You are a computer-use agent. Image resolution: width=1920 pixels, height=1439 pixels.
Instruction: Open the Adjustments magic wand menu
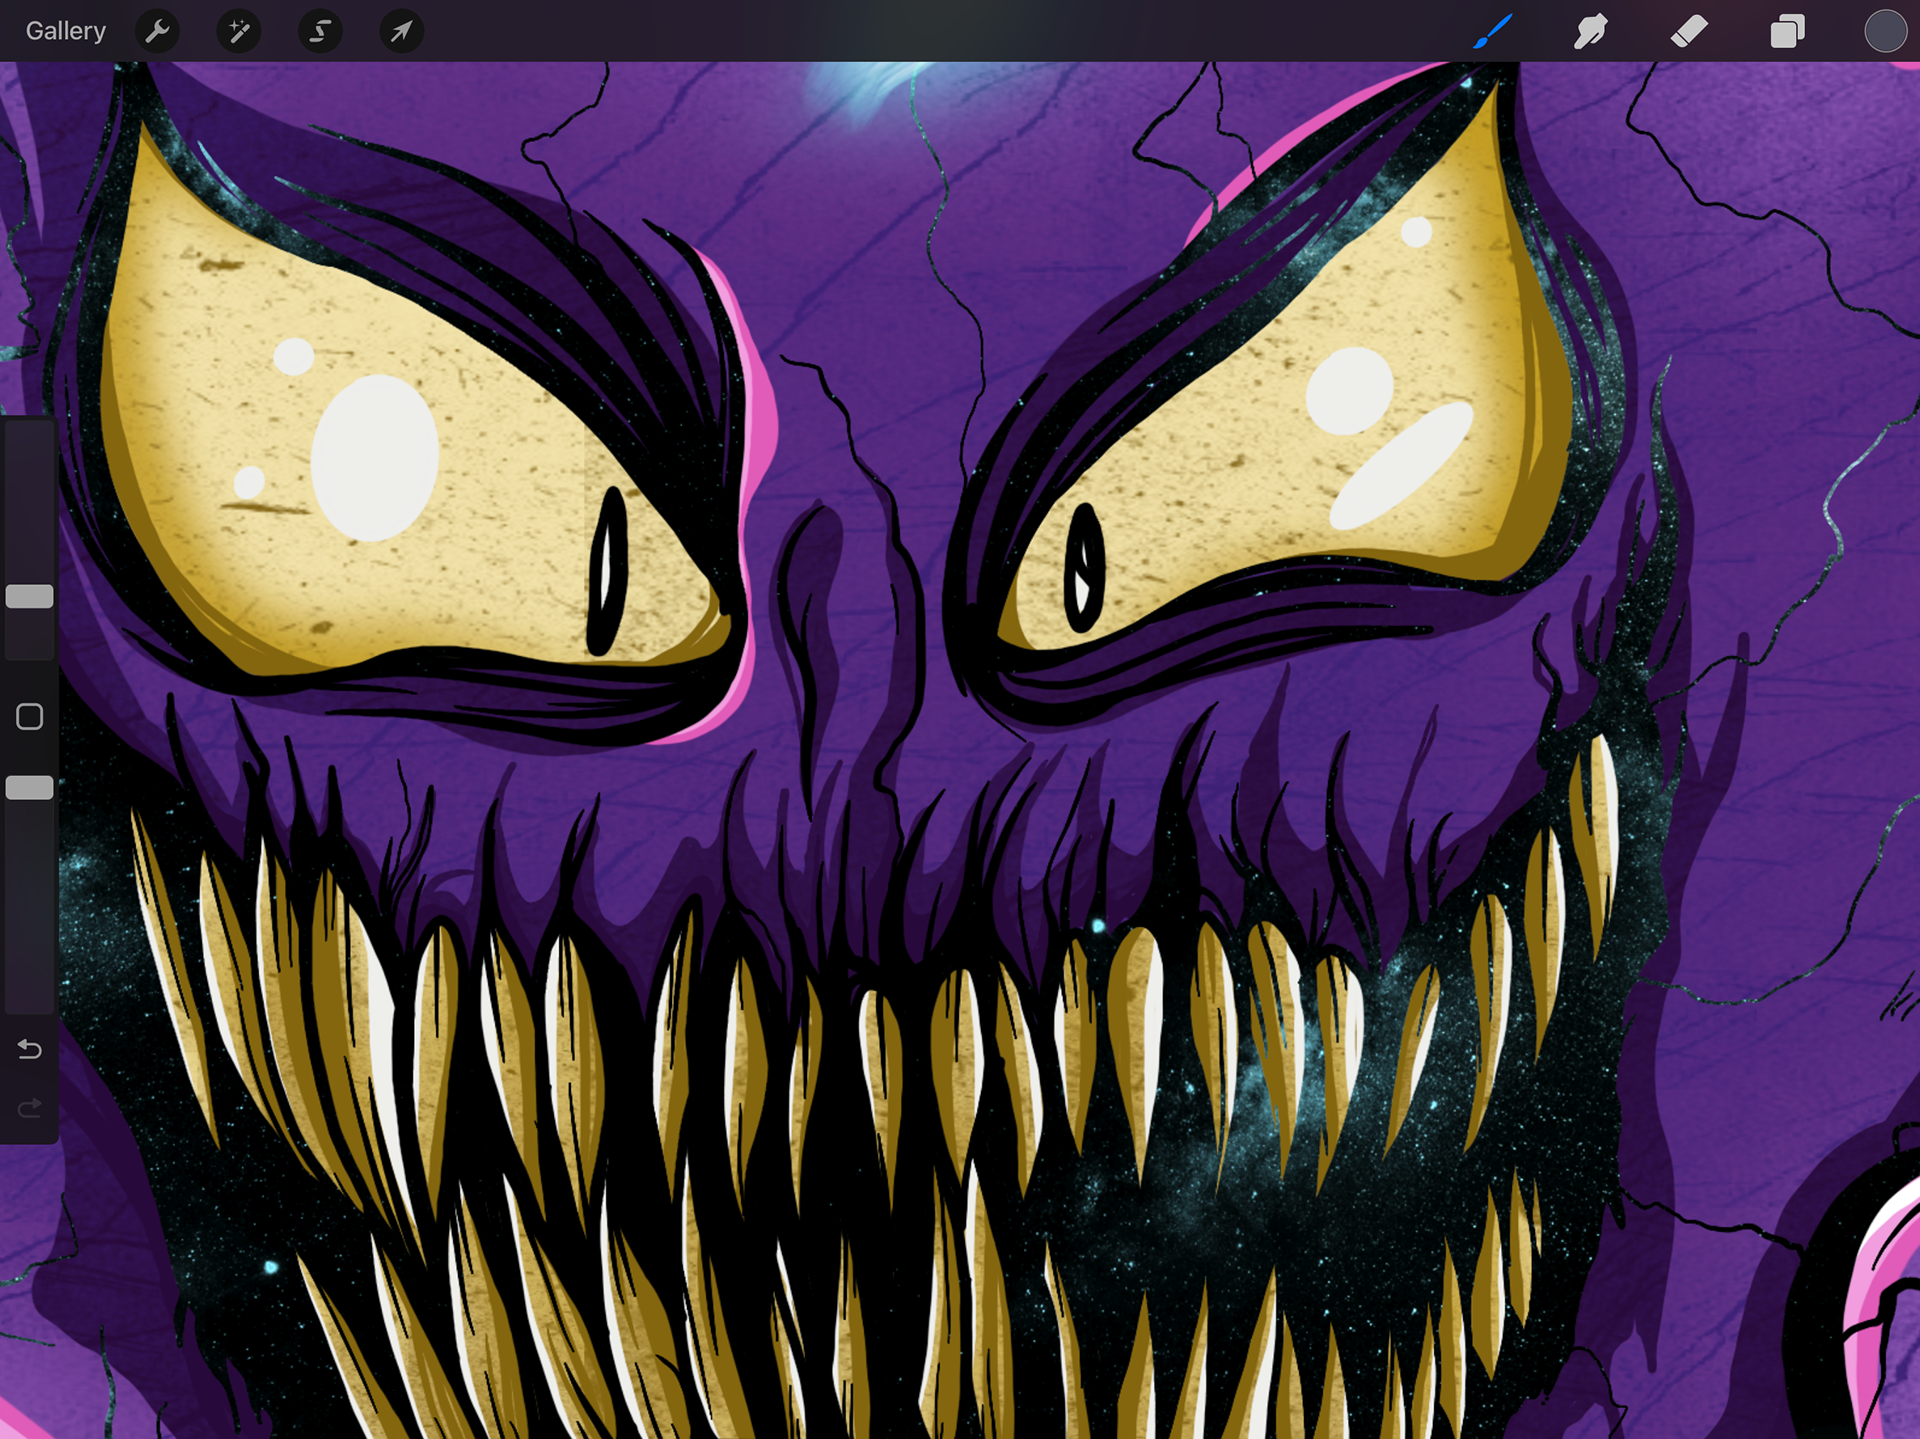(239, 31)
